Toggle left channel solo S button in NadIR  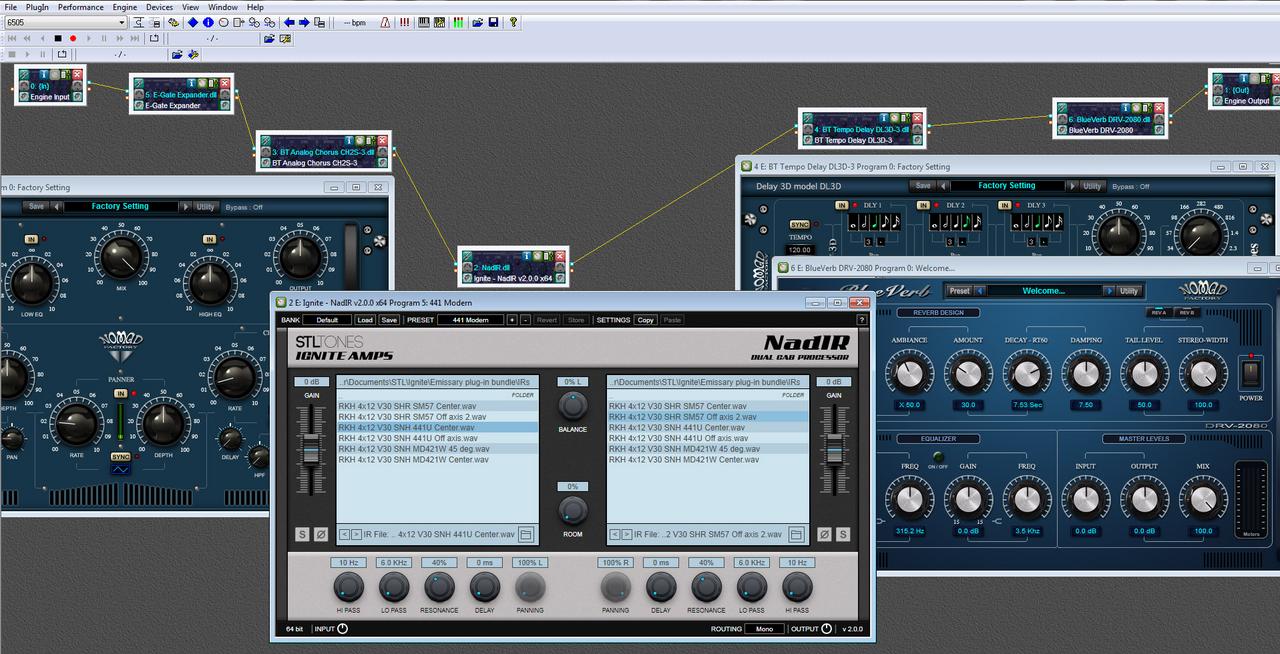click(303, 535)
